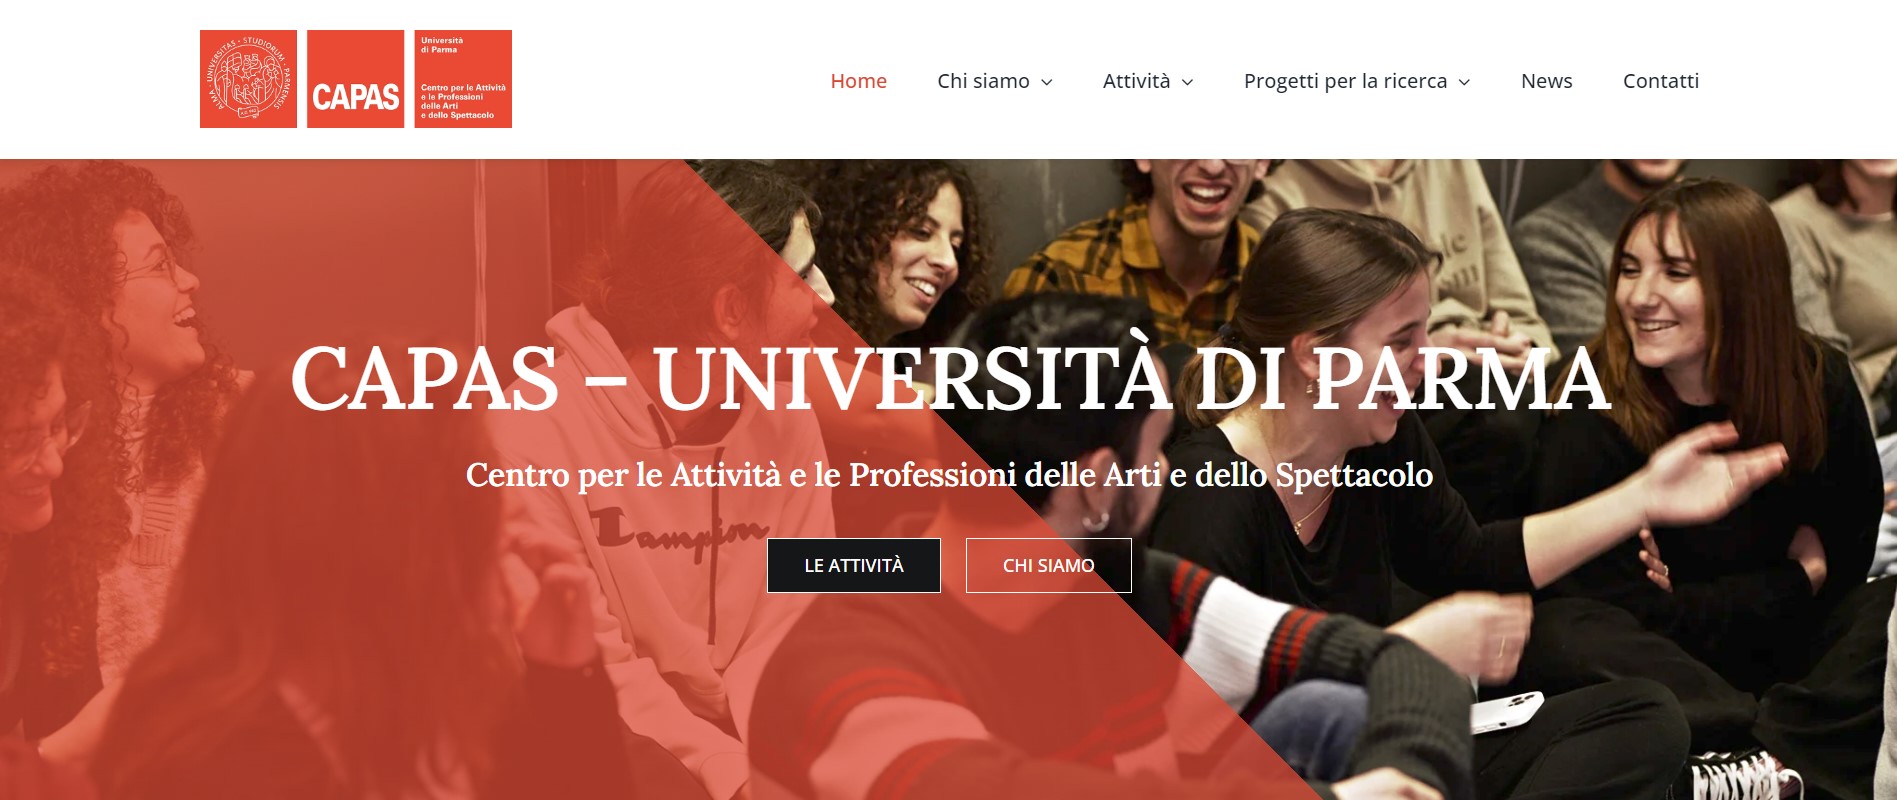Click the Università di Parma text logo tile
Screen dimensions: 1897x800
point(463,79)
